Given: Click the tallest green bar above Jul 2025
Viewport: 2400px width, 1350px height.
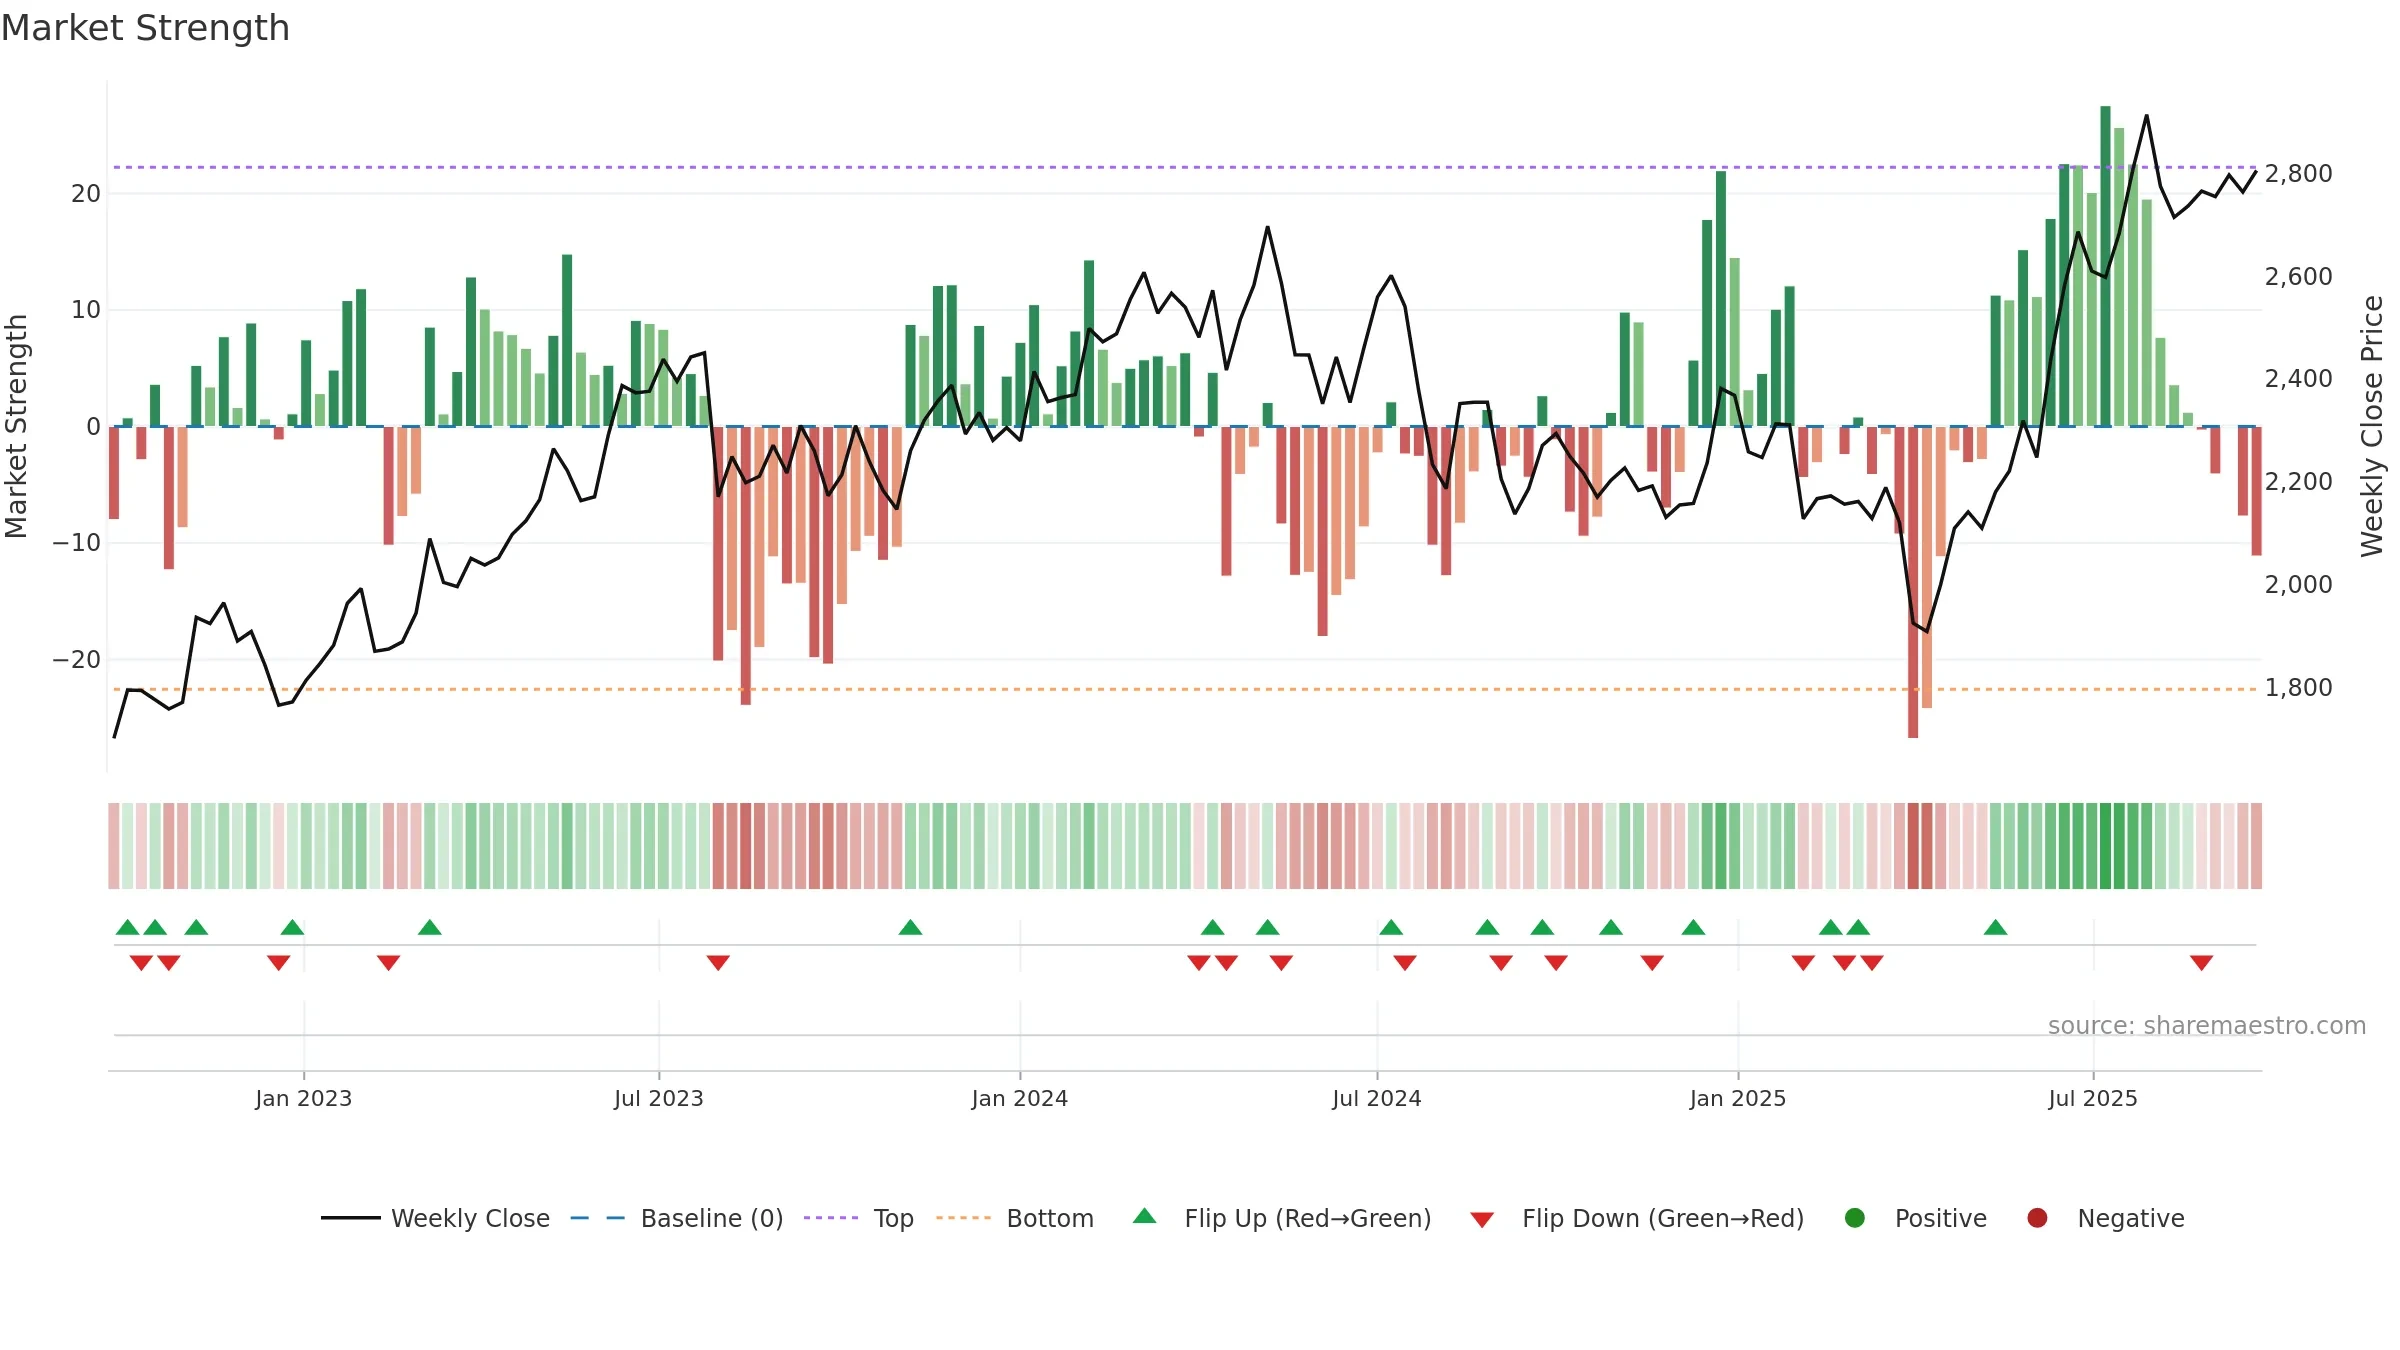Looking at the screenshot, I should (x=2105, y=266).
